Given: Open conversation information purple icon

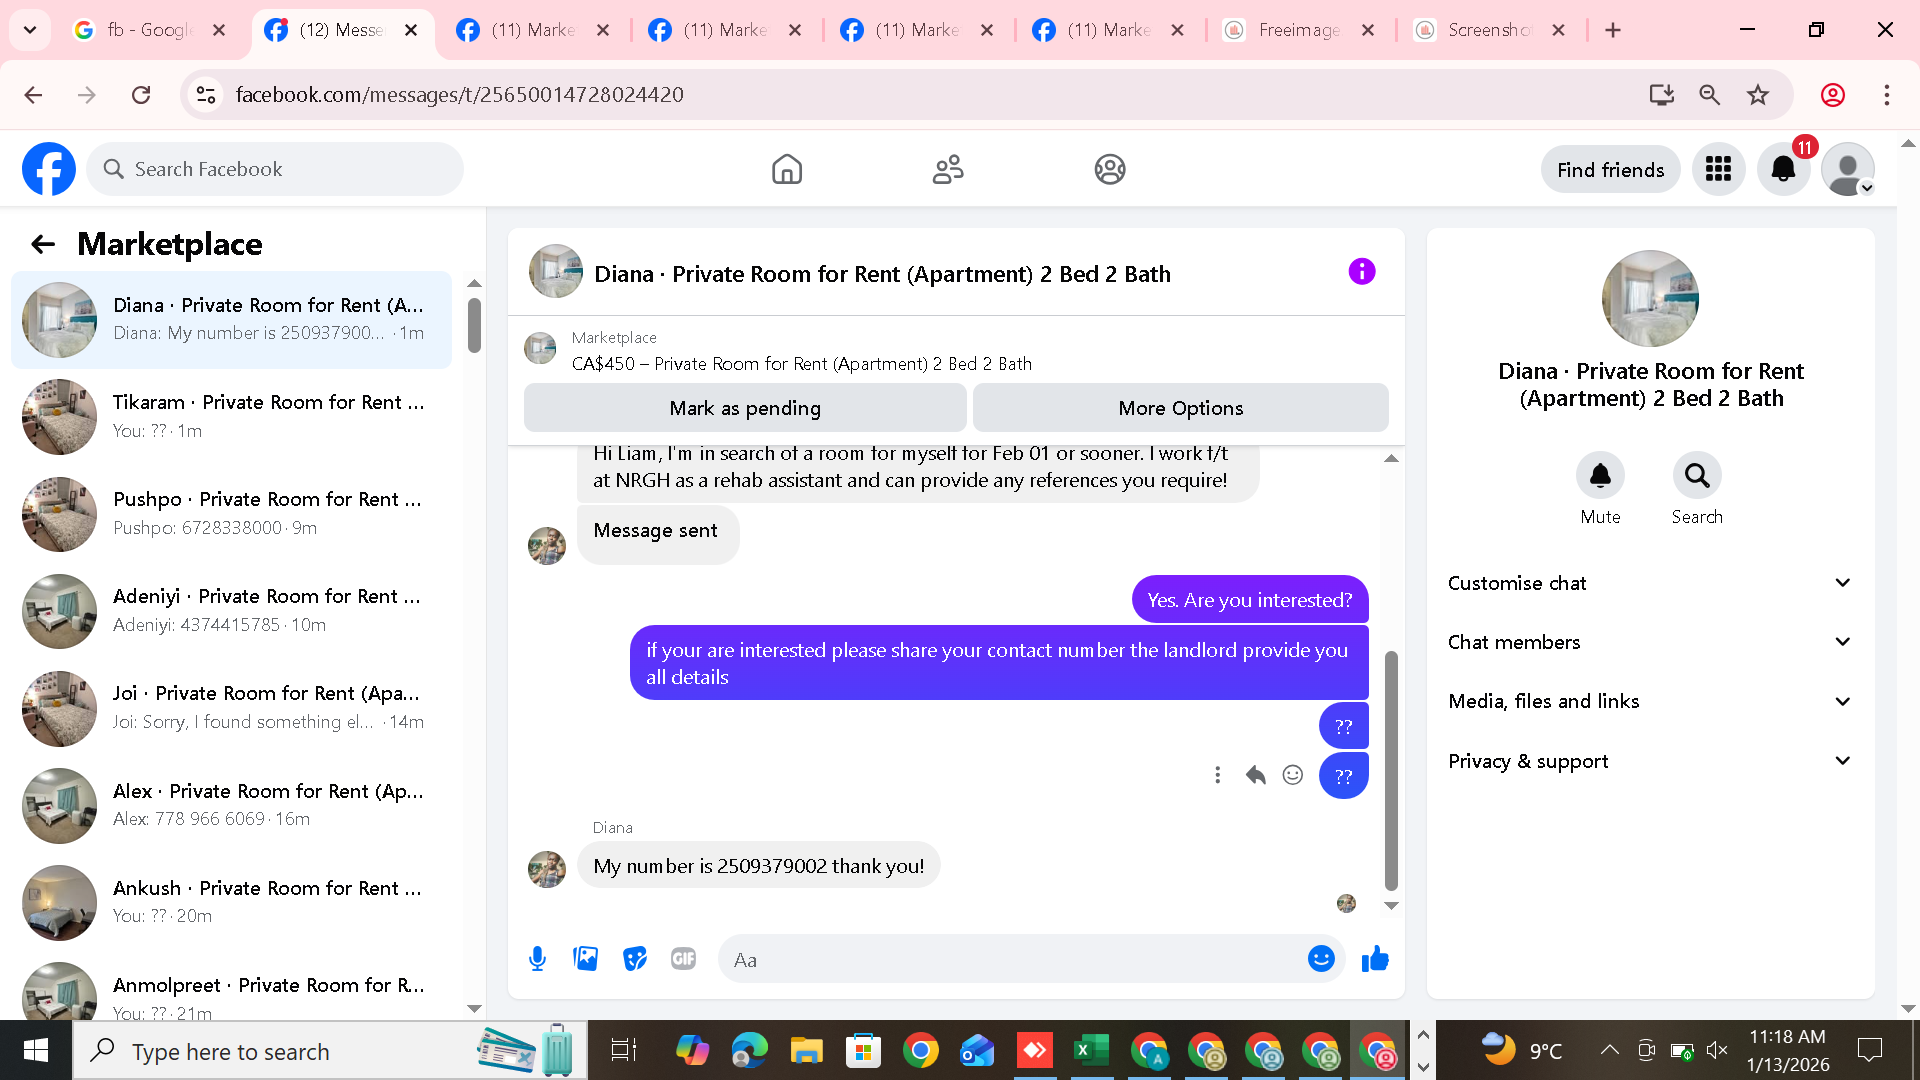Looking at the screenshot, I should 1361,272.
